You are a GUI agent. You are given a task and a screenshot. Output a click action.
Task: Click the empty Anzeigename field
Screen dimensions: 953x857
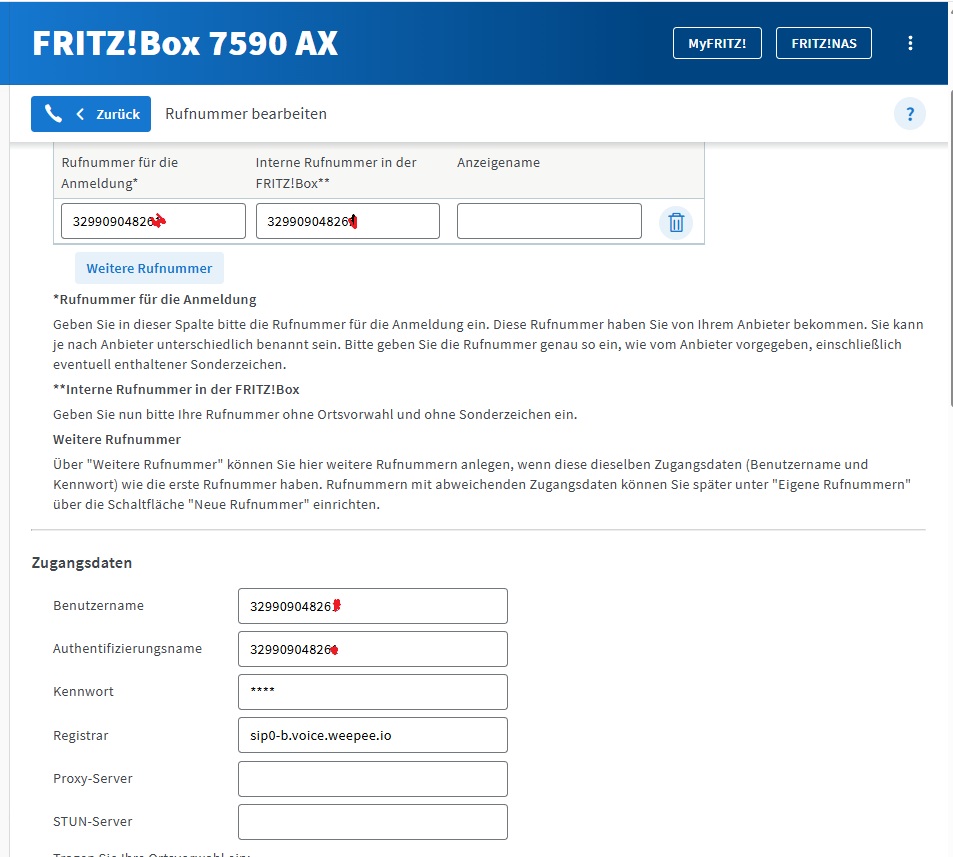tap(549, 221)
